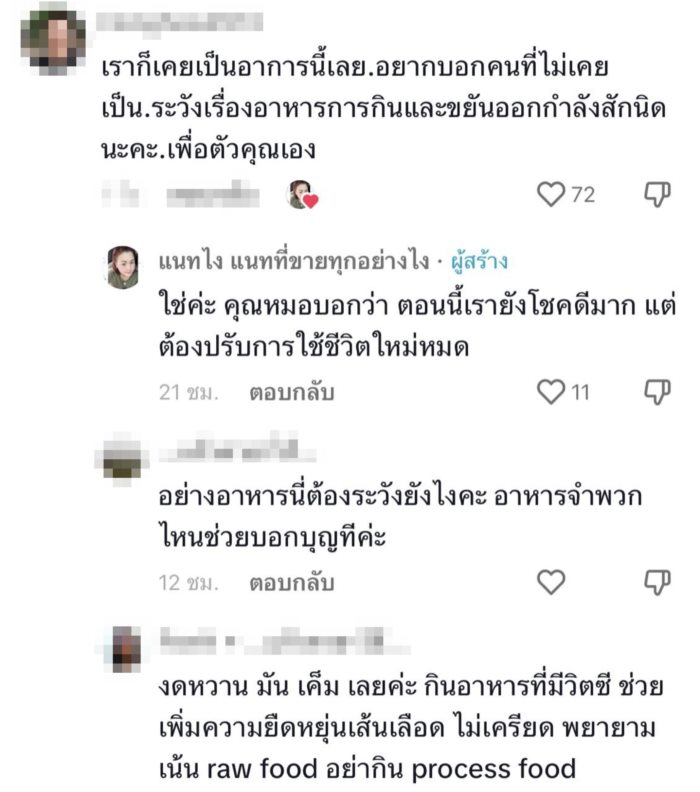Open the avatar of creator แนทไง

(123, 267)
